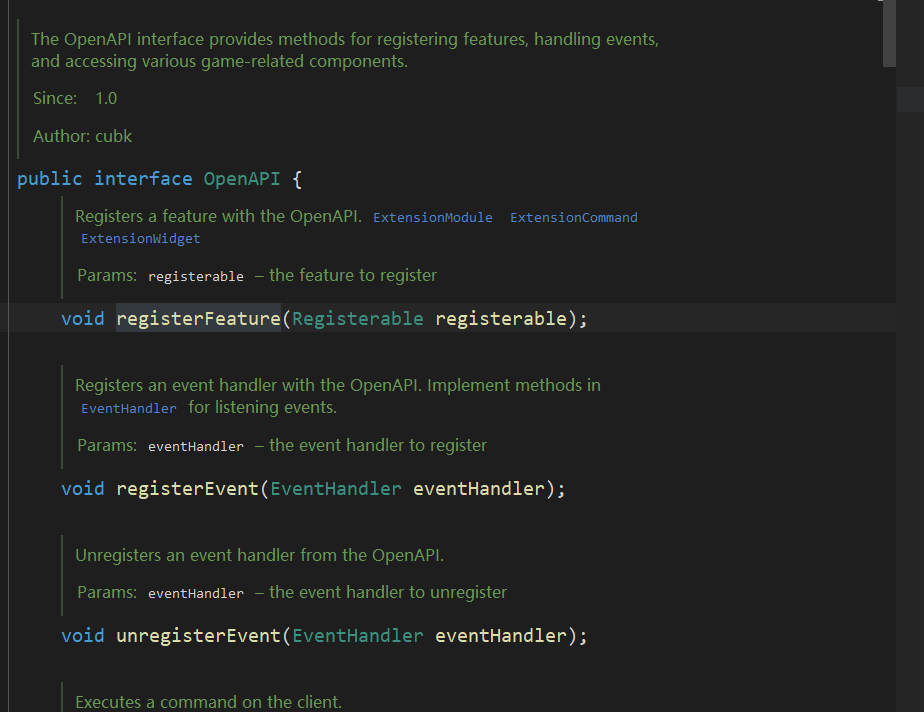Click 'registerable' in the Params doc
Viewport: 924px width, 712px height.
[196, 276]
